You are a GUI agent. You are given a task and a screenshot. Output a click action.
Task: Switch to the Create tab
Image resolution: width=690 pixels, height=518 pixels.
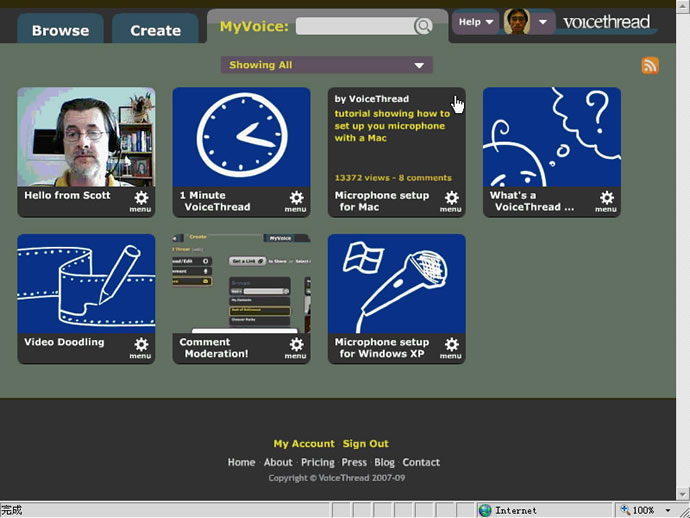tap(155, 30)
